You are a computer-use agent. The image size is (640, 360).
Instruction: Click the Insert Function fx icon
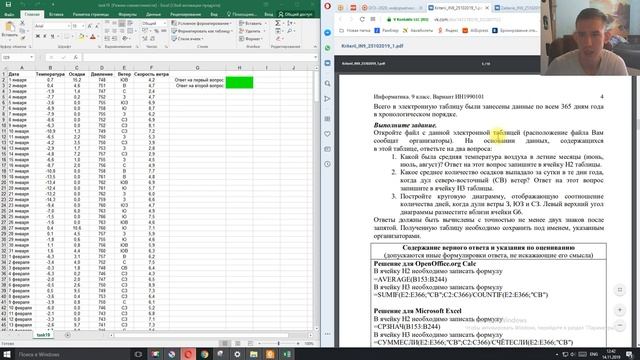[76, 58]
